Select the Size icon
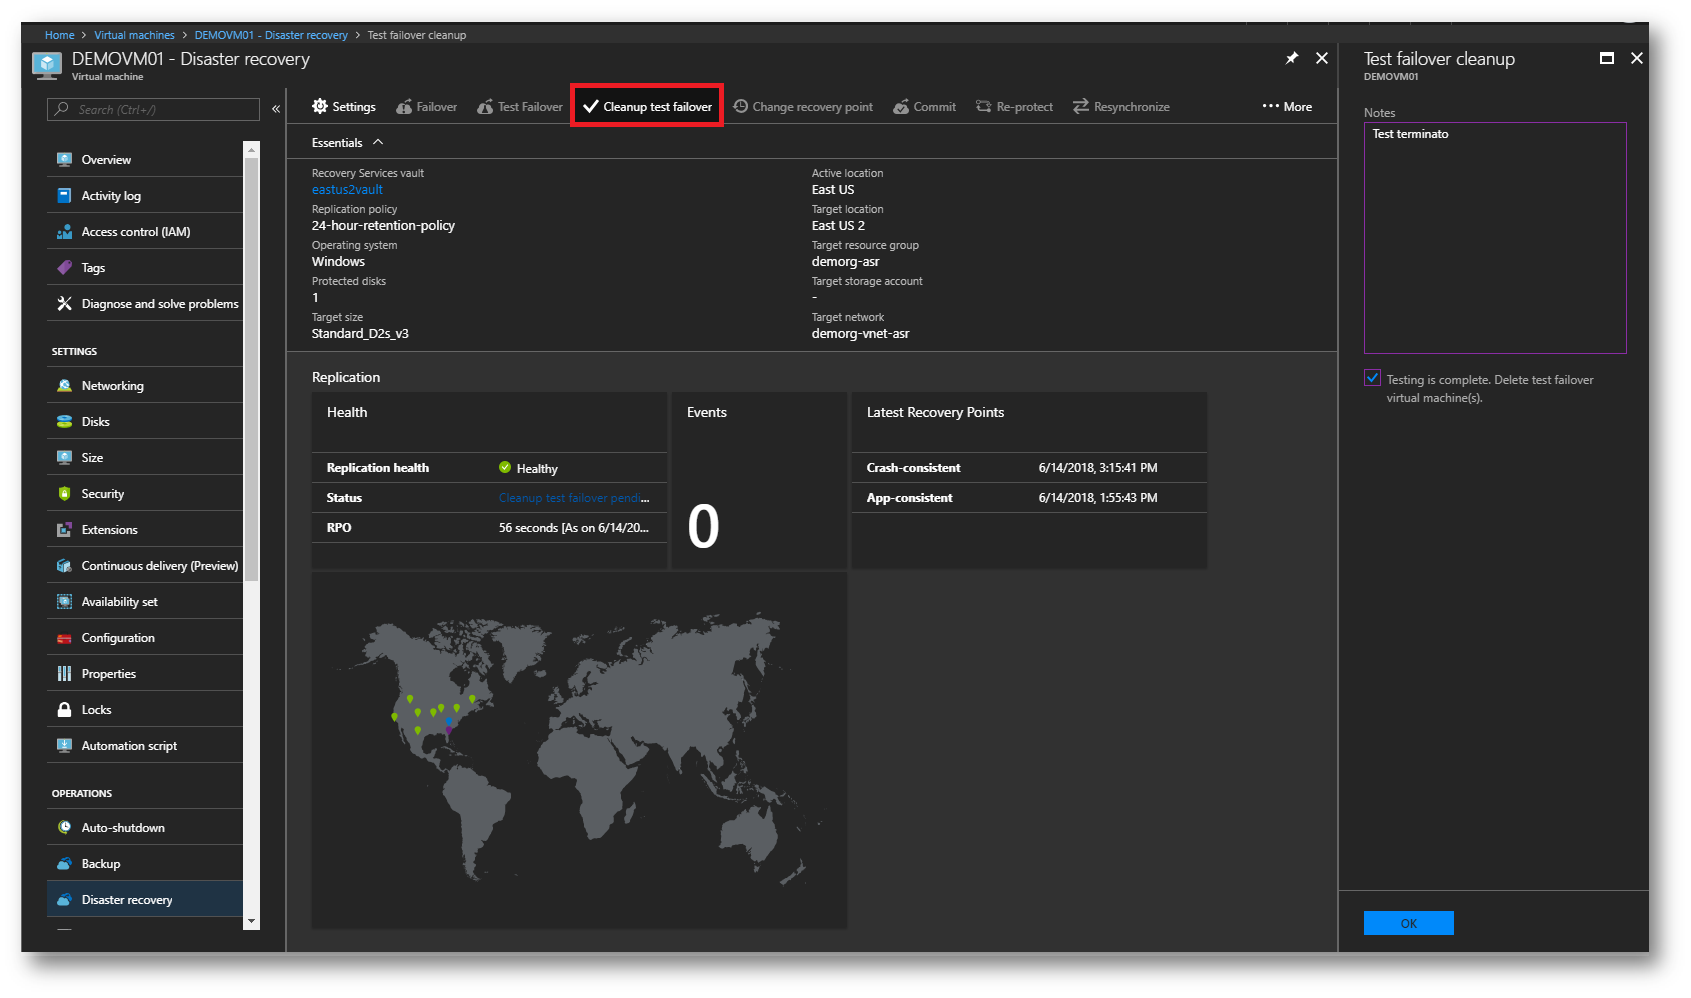The height and width of the screenshot is (998, 1691). pos(64,457)
